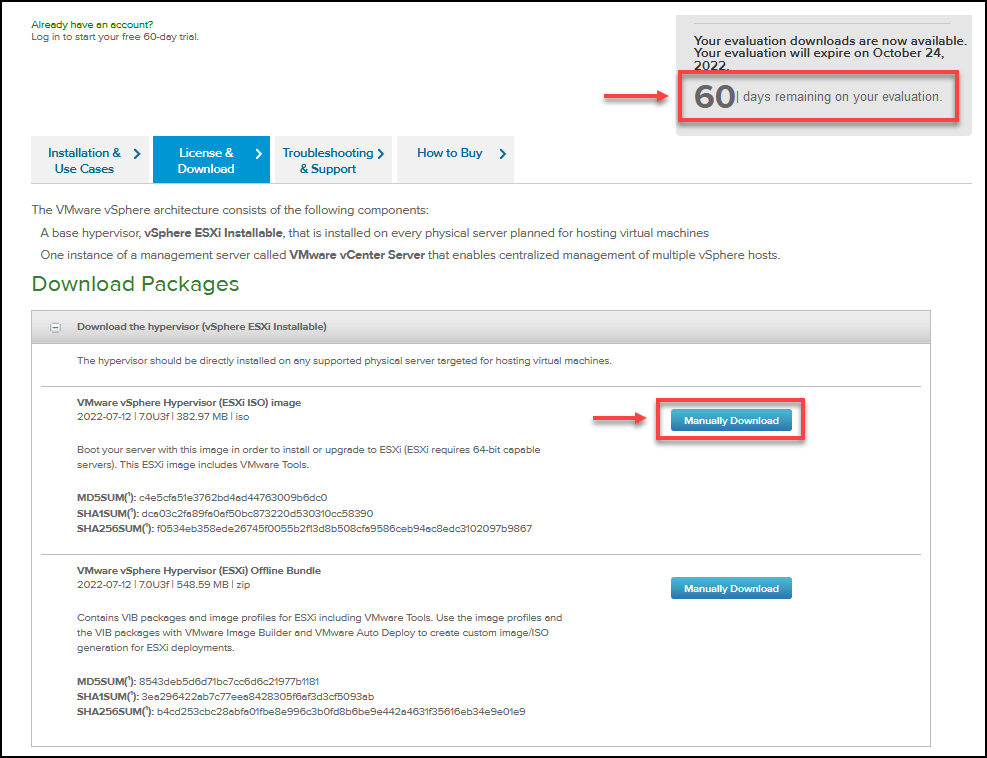Click the 'Already have an account?' link
Image resolution: width=987 pixels, height=758 pixels.
pos(92,25)
